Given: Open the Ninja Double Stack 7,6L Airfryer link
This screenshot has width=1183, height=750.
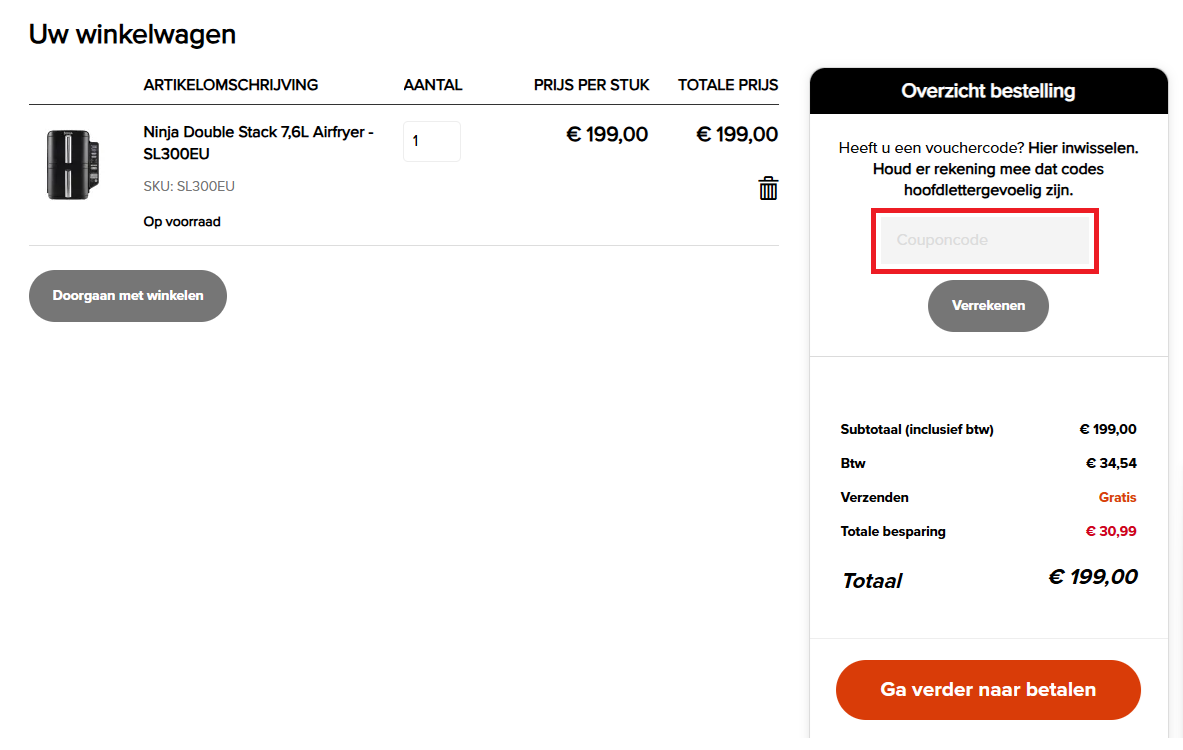Looking at the screenshot, I should [x=258, y=143].
